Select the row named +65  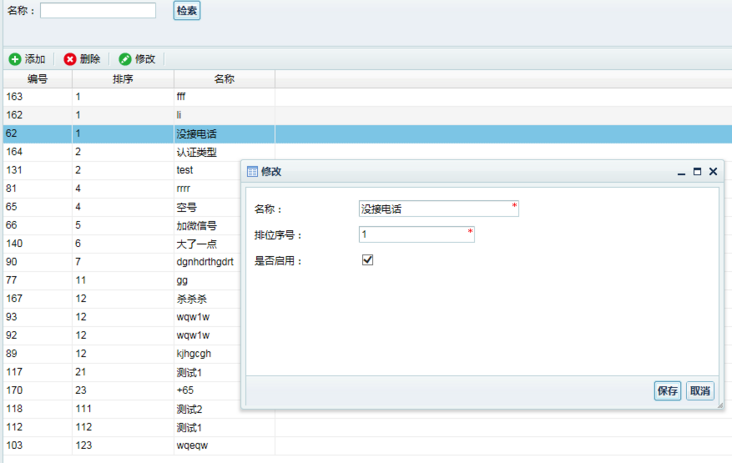(121, 390)
